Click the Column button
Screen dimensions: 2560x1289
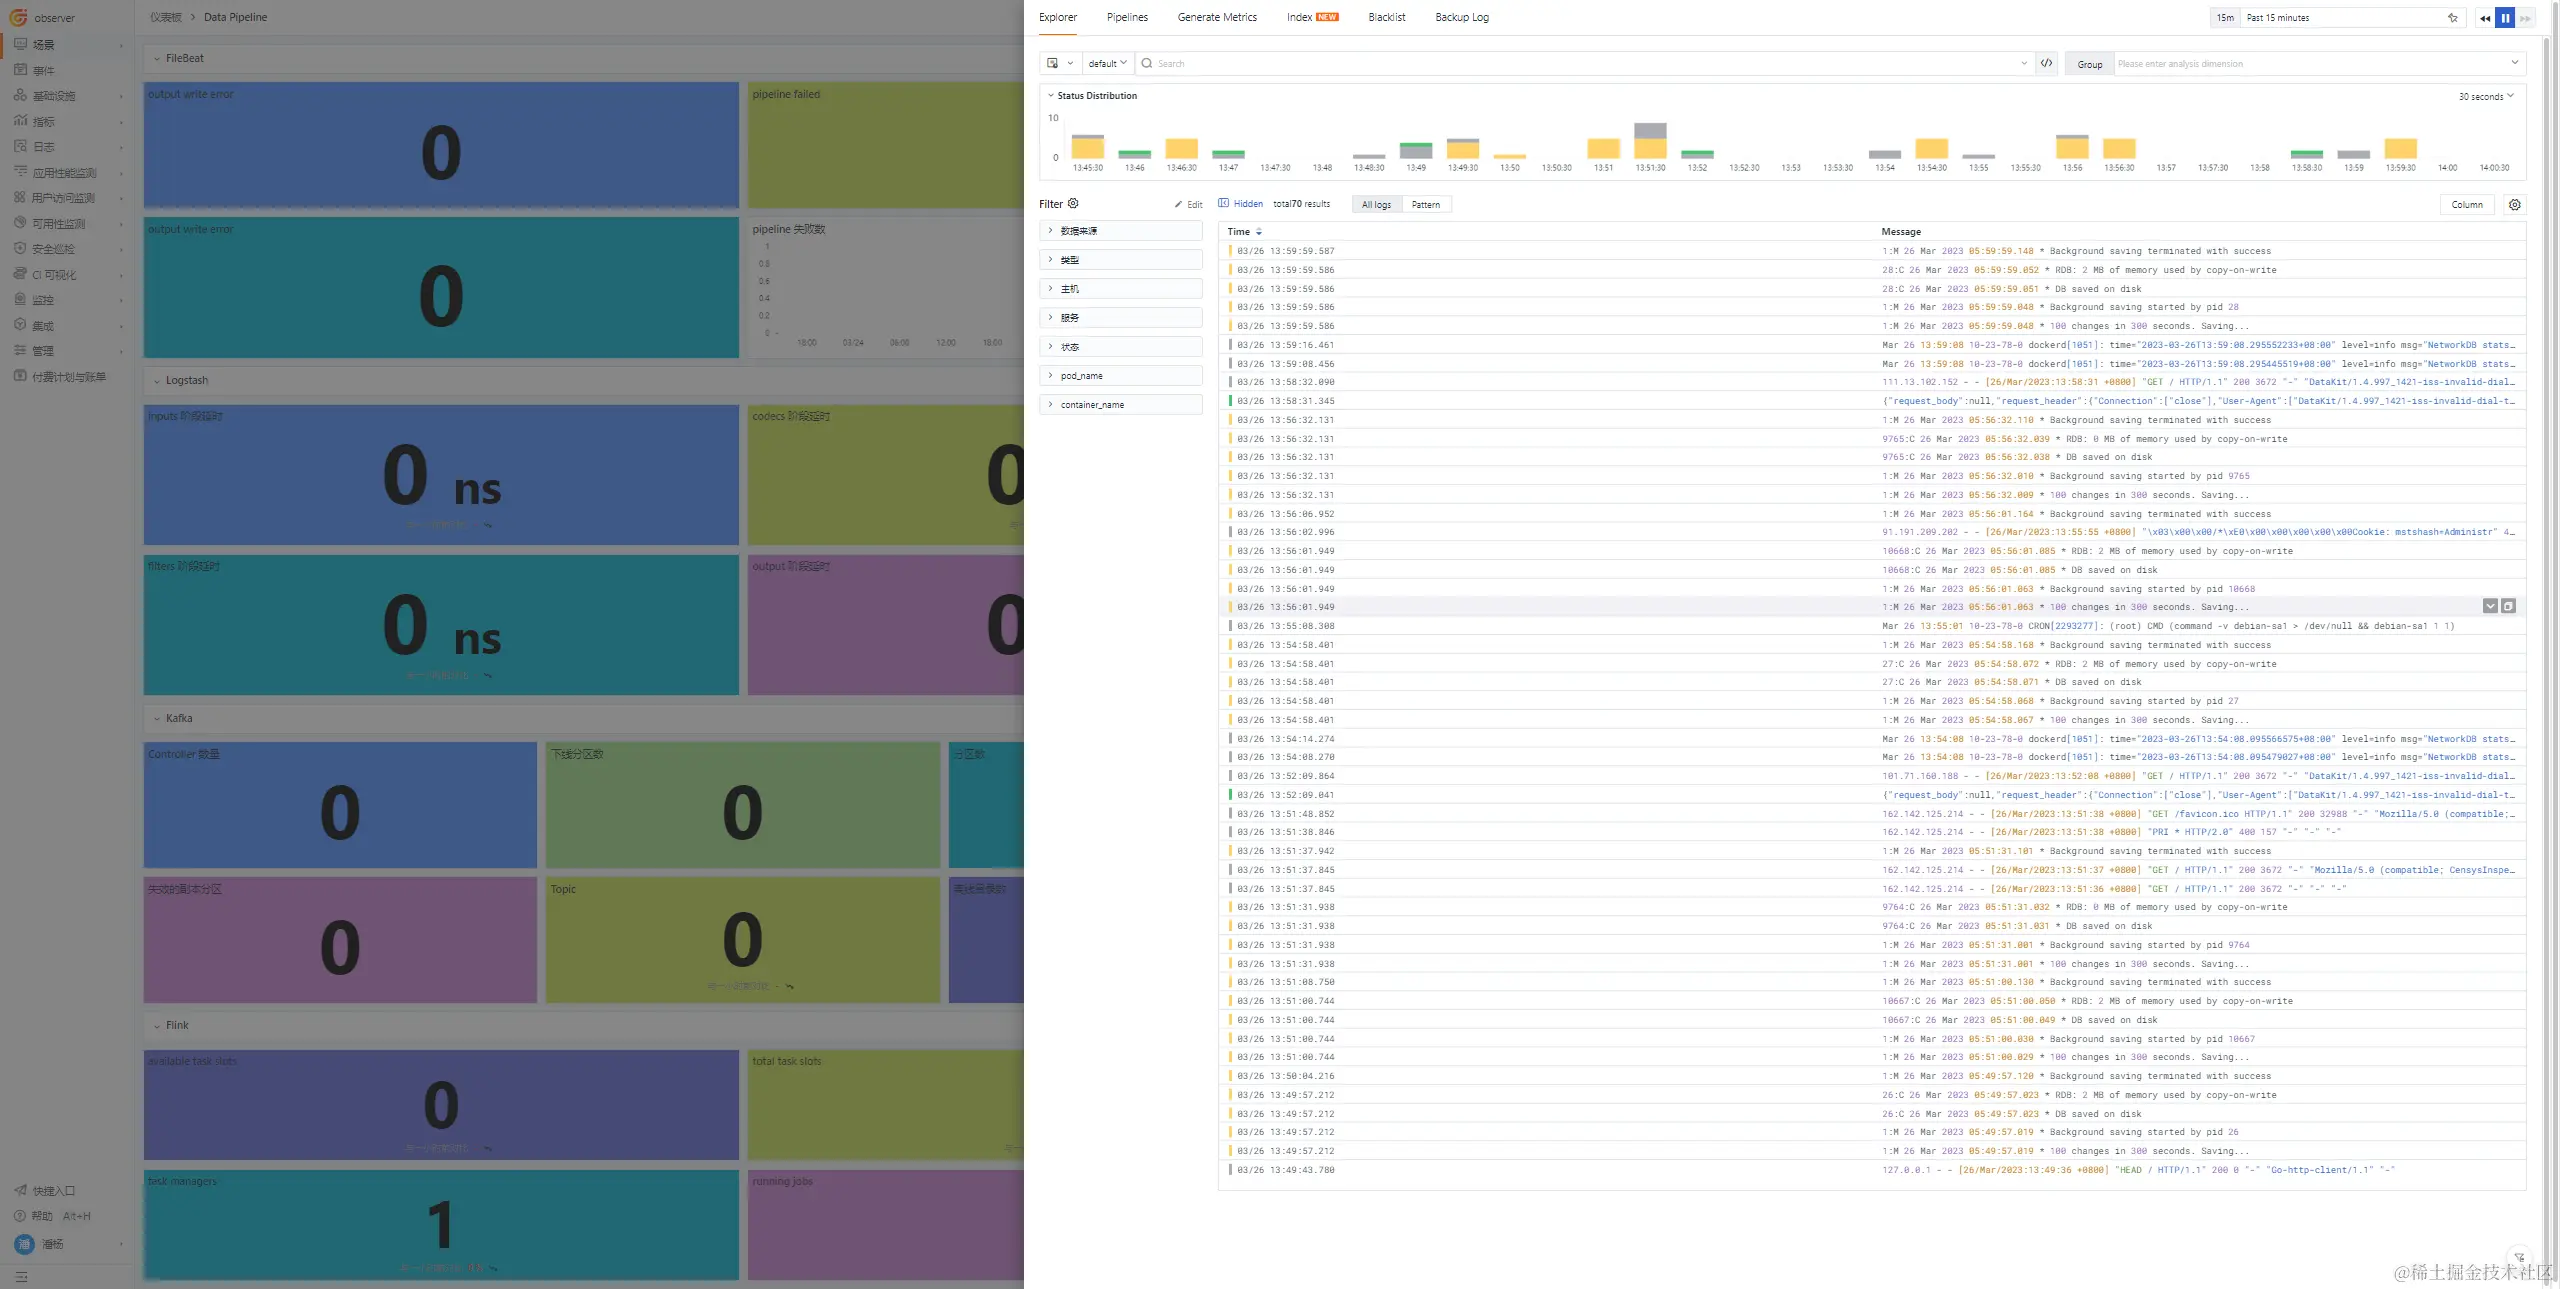pyautogui.click(x=2466, y=204)
